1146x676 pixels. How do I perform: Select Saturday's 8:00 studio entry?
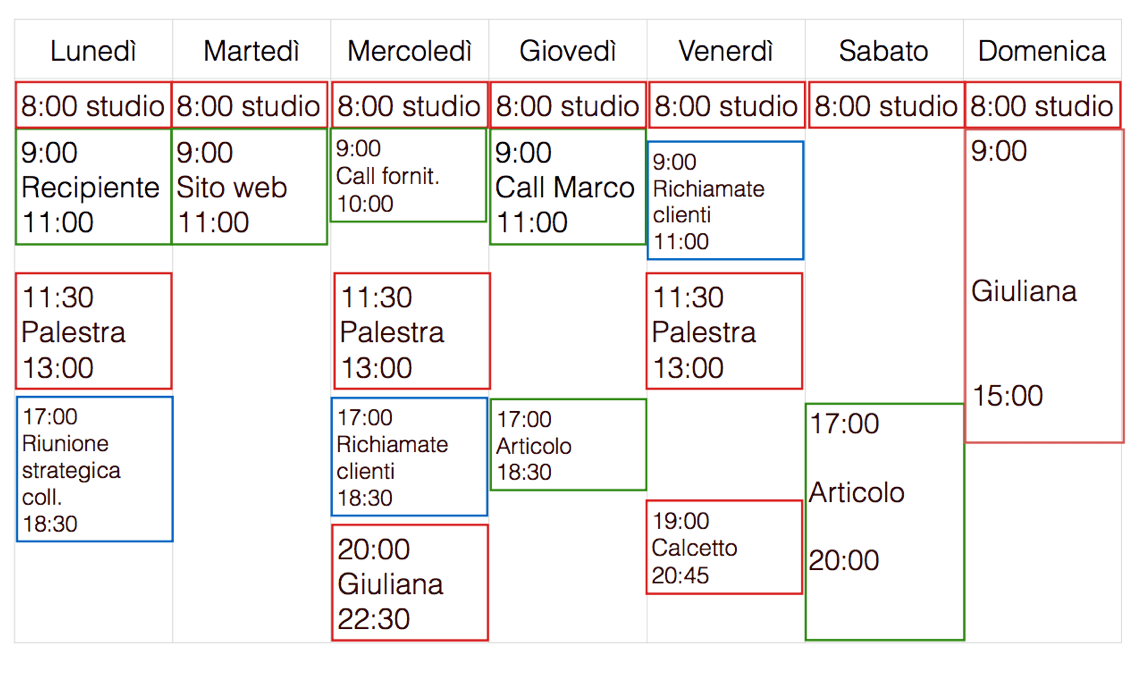coord(885,106)
